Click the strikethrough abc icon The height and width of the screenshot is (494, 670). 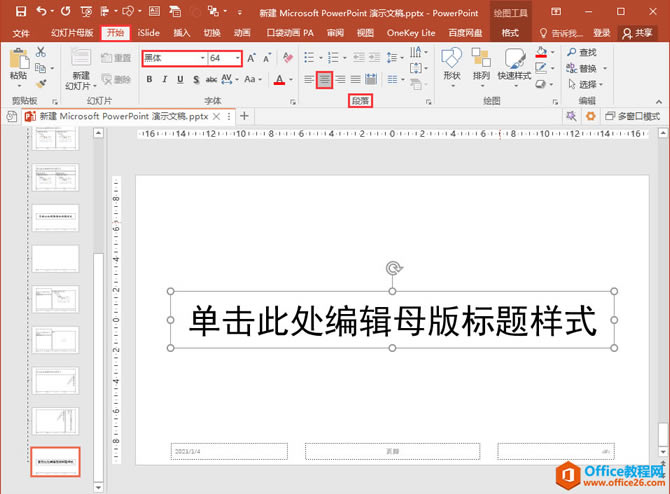(x=211, y=79)
